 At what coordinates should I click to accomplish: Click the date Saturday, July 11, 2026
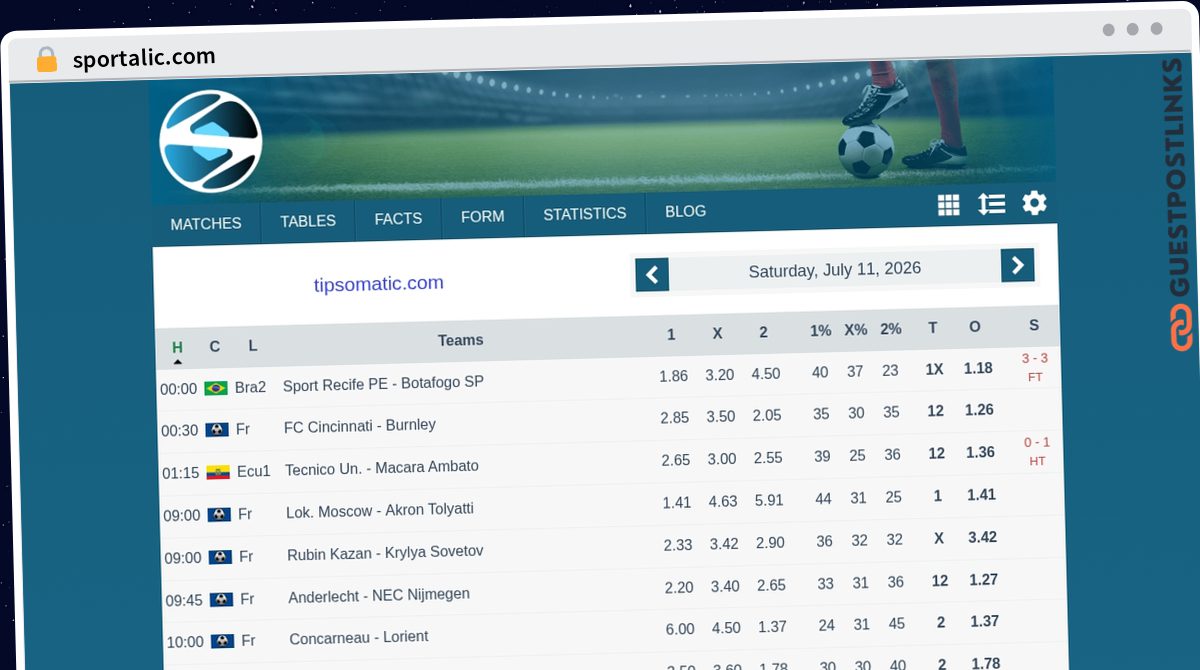(x=835, y=269)
